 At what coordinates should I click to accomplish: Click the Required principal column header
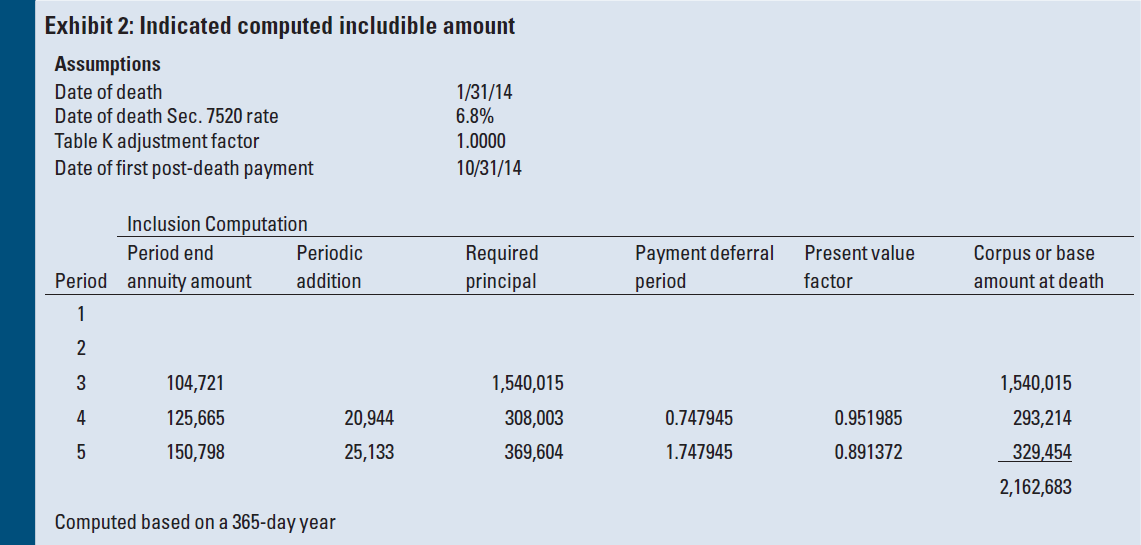[501, 267]
